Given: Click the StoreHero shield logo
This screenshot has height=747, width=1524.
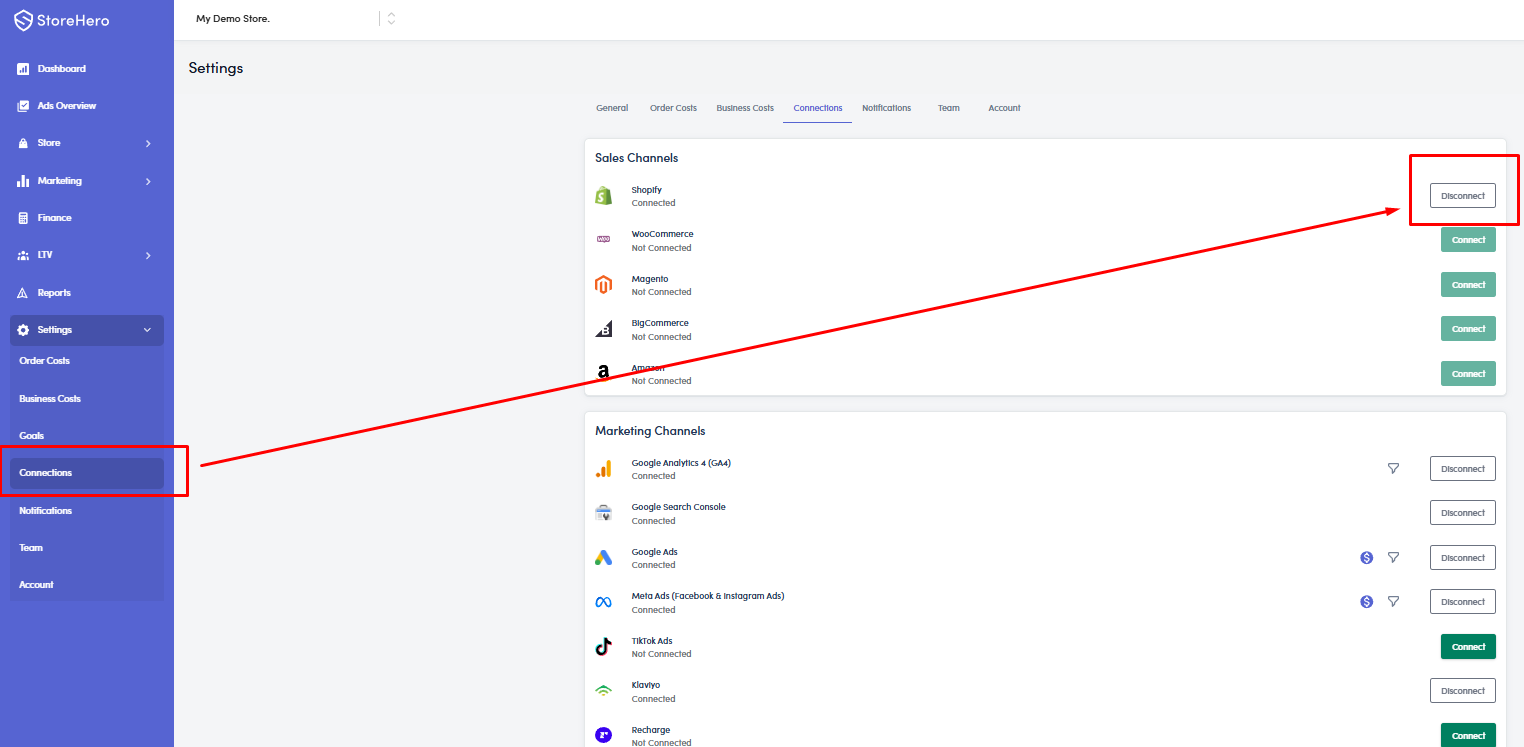Looking at the screenshot, I should pos(24,20).
